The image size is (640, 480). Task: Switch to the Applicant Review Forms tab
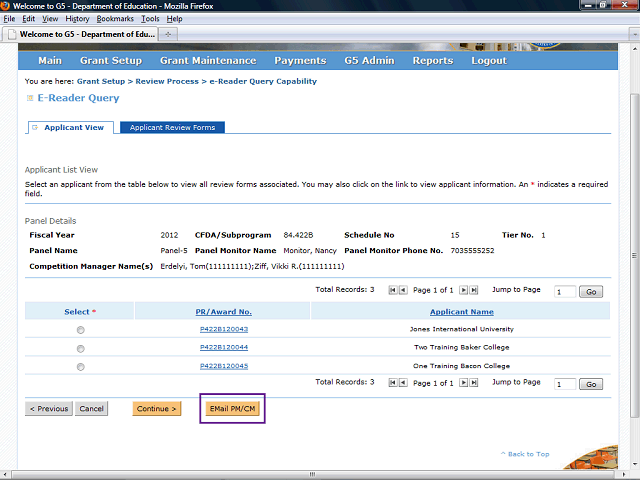pos(172,128)
